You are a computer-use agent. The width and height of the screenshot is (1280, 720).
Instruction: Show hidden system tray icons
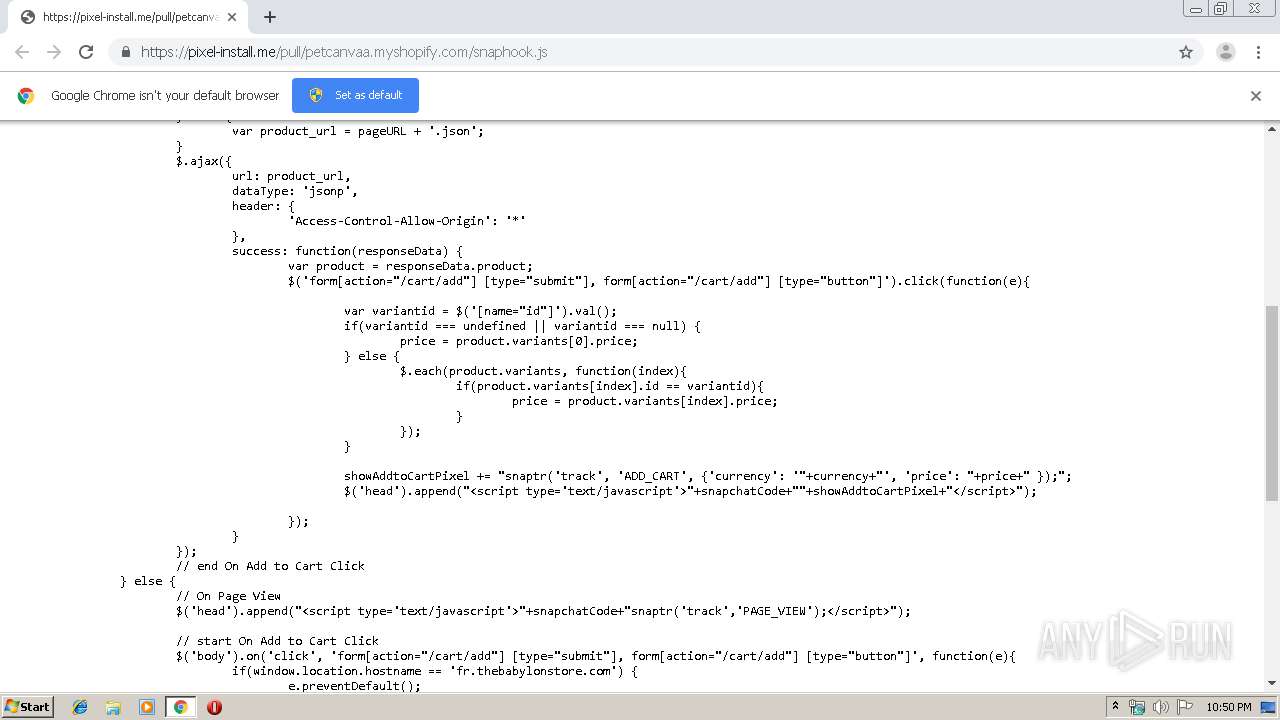click(x=1115, y=707)
